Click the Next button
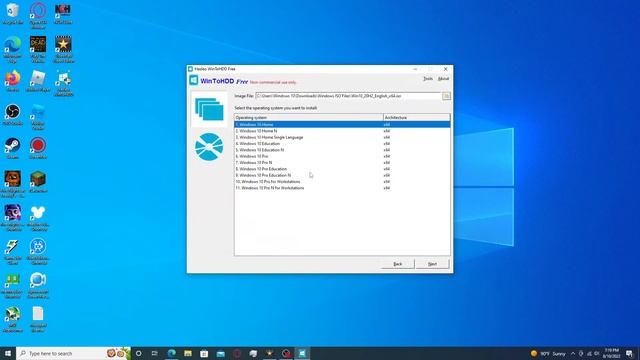The height and width of the screenshot is (360, 640). pyautogui.click(x=432, y=264)
